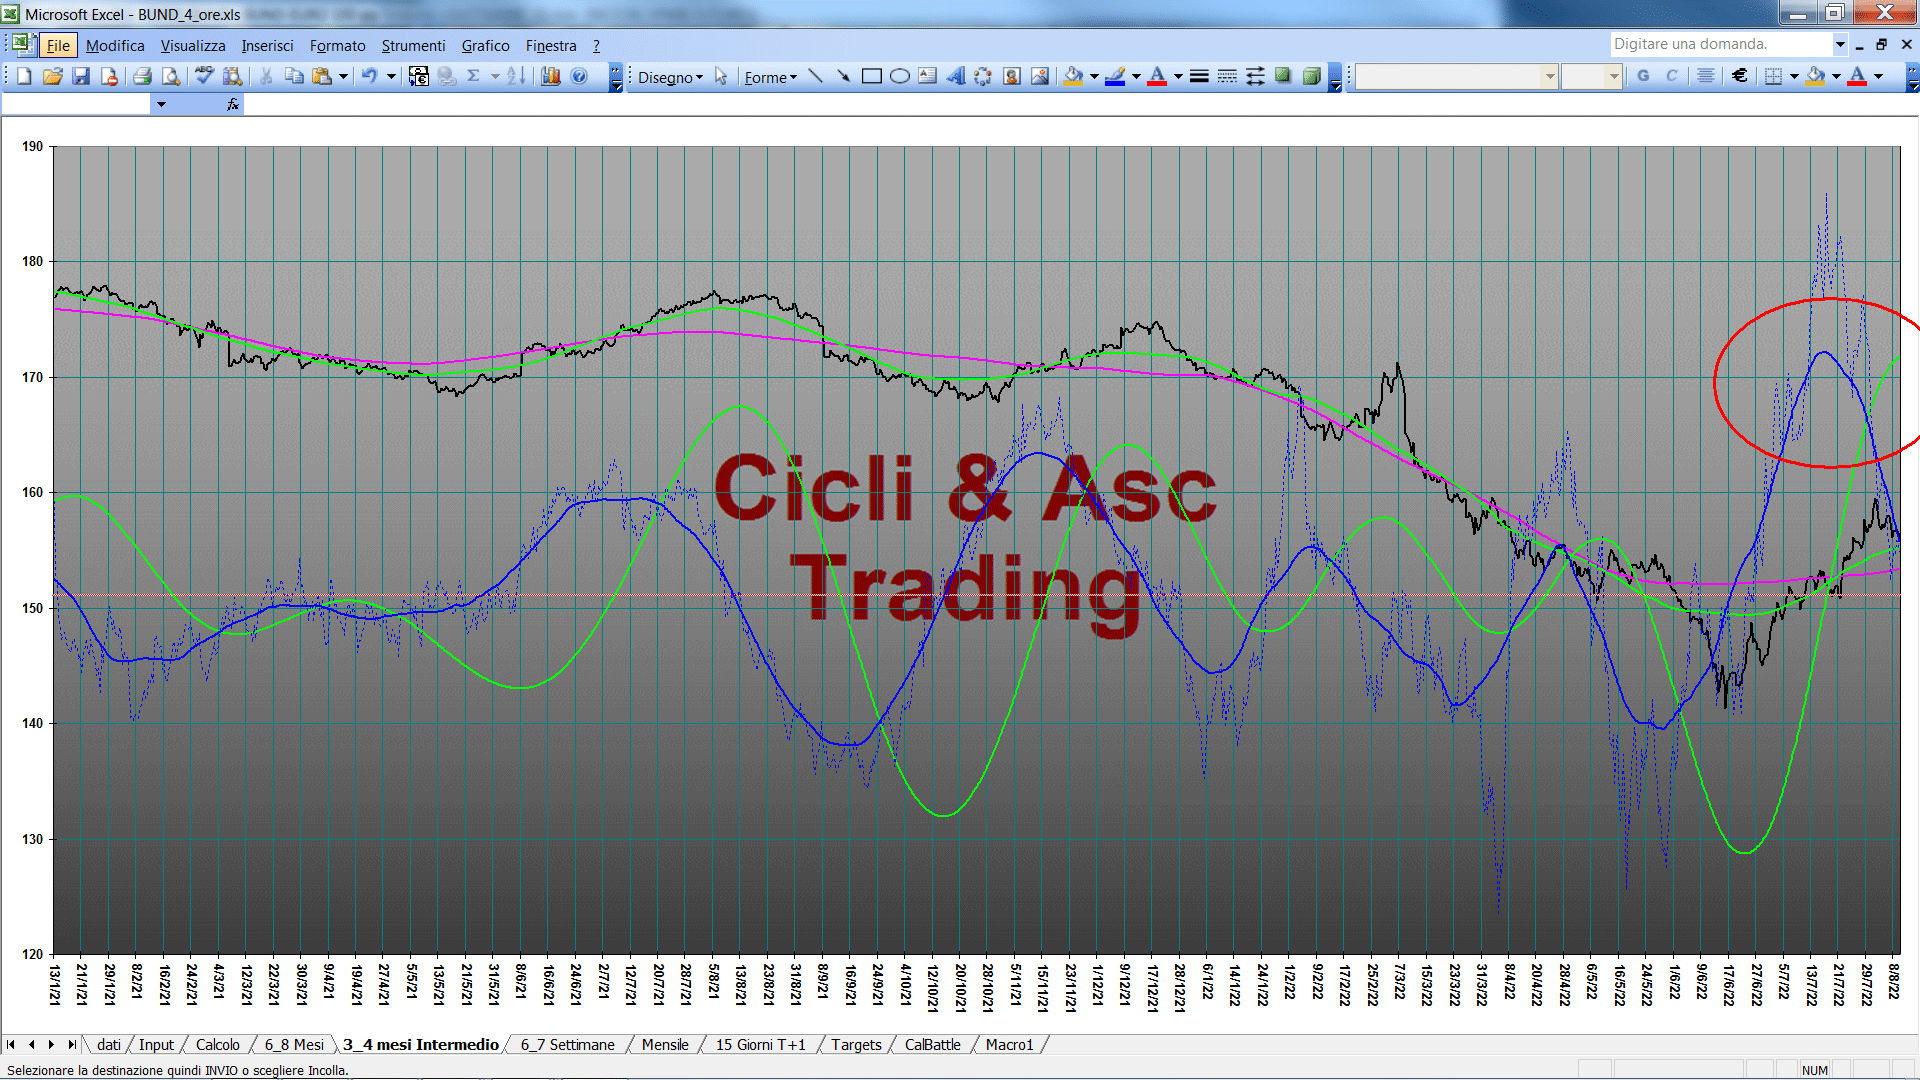Screen dimensions: 1920x1080
Task: Click the AutoSum sigma icon
Action: point(474,76)
